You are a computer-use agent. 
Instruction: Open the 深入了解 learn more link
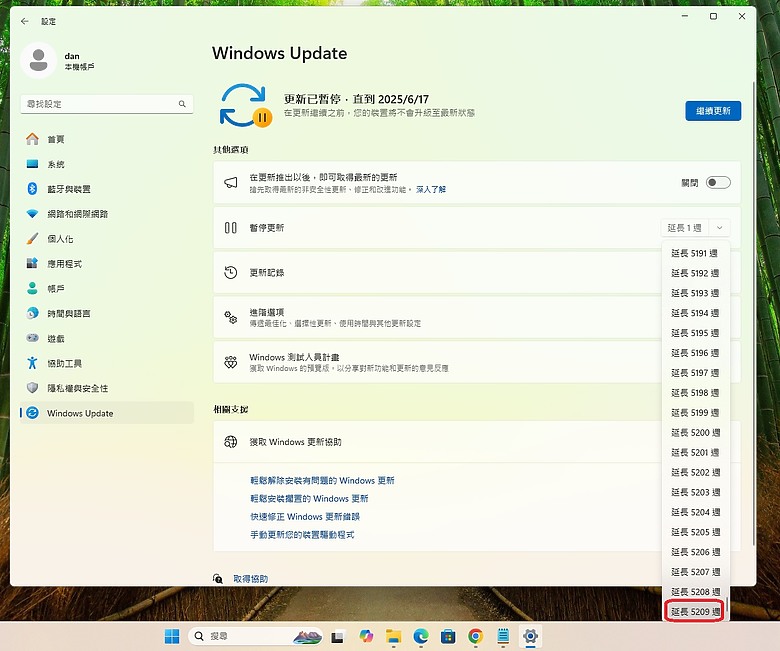click(x=431, y=189)
